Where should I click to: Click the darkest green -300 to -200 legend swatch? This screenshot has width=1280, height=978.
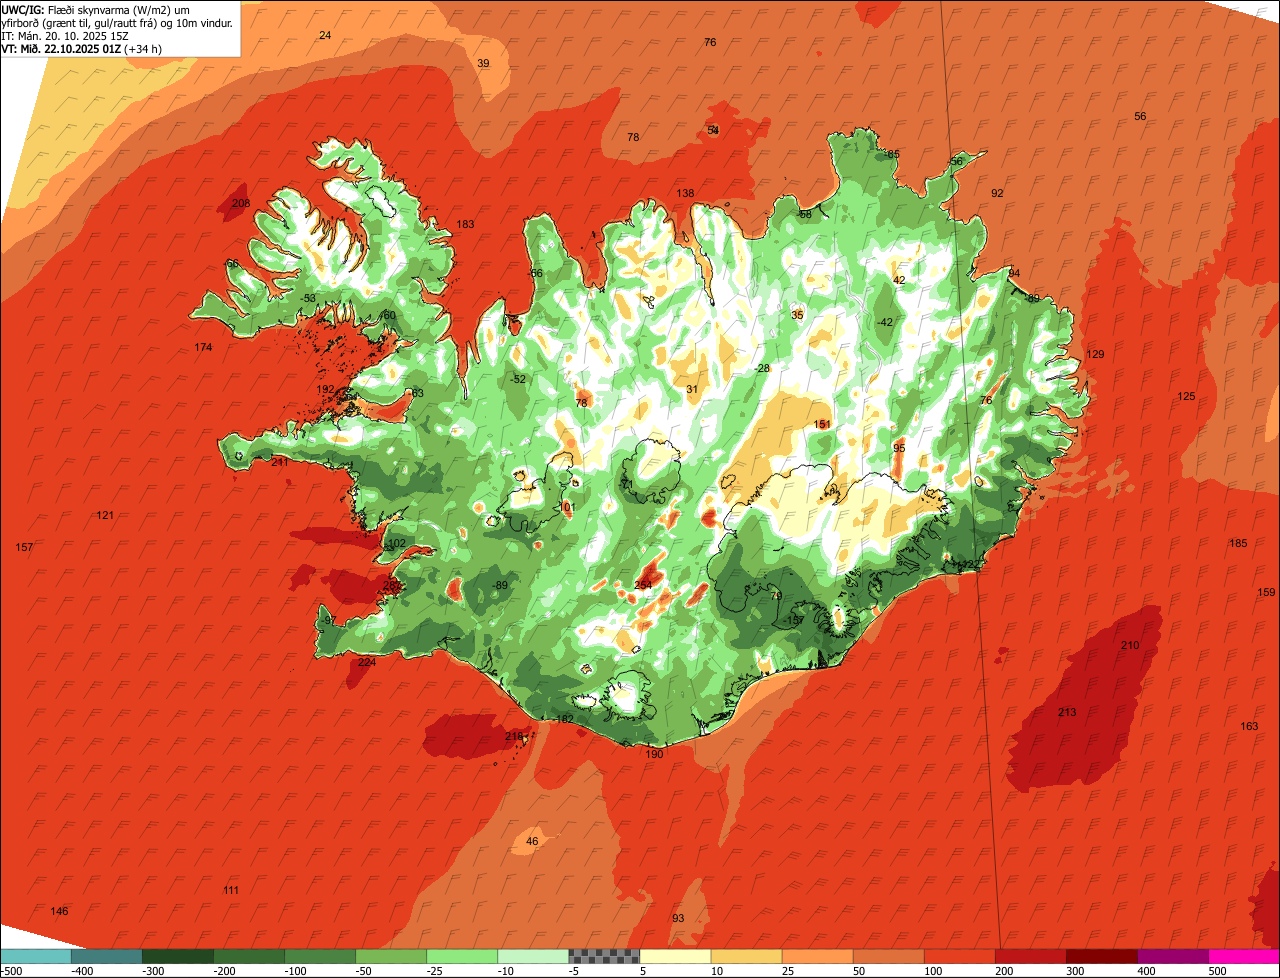pyautogui.click(x=178, y=957)
